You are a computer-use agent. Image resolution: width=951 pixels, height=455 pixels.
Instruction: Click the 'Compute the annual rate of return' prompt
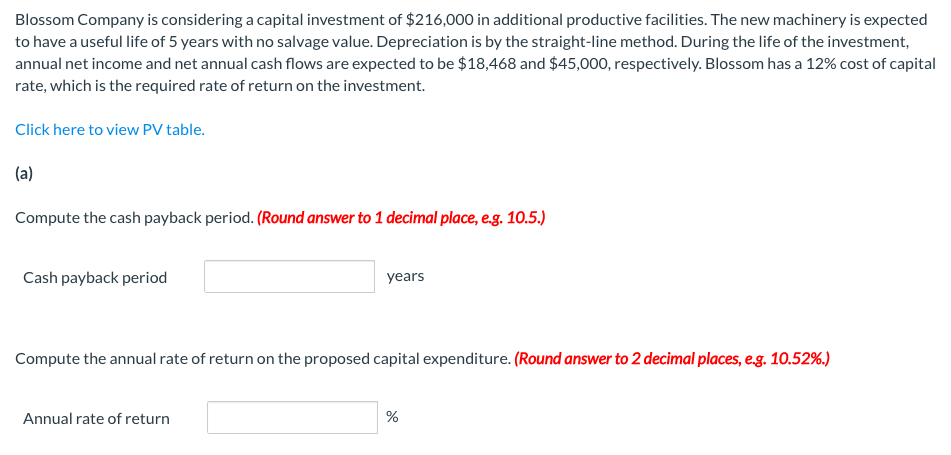(x=262, y=358)
